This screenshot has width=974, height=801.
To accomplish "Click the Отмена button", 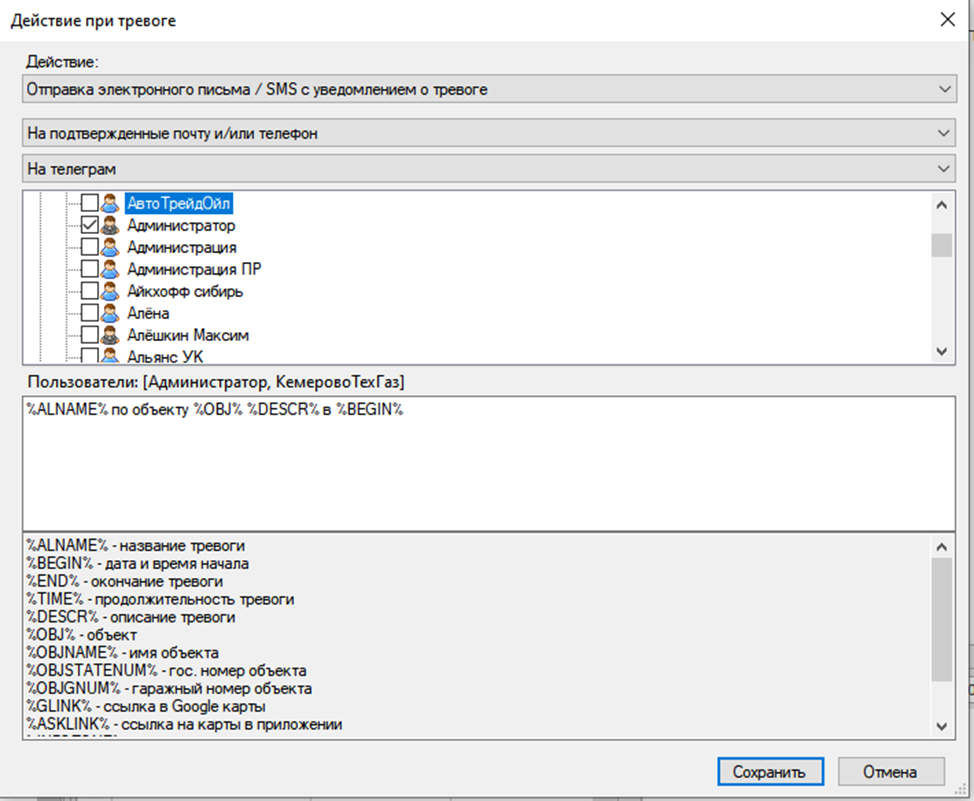I will (x=890, y=772).
